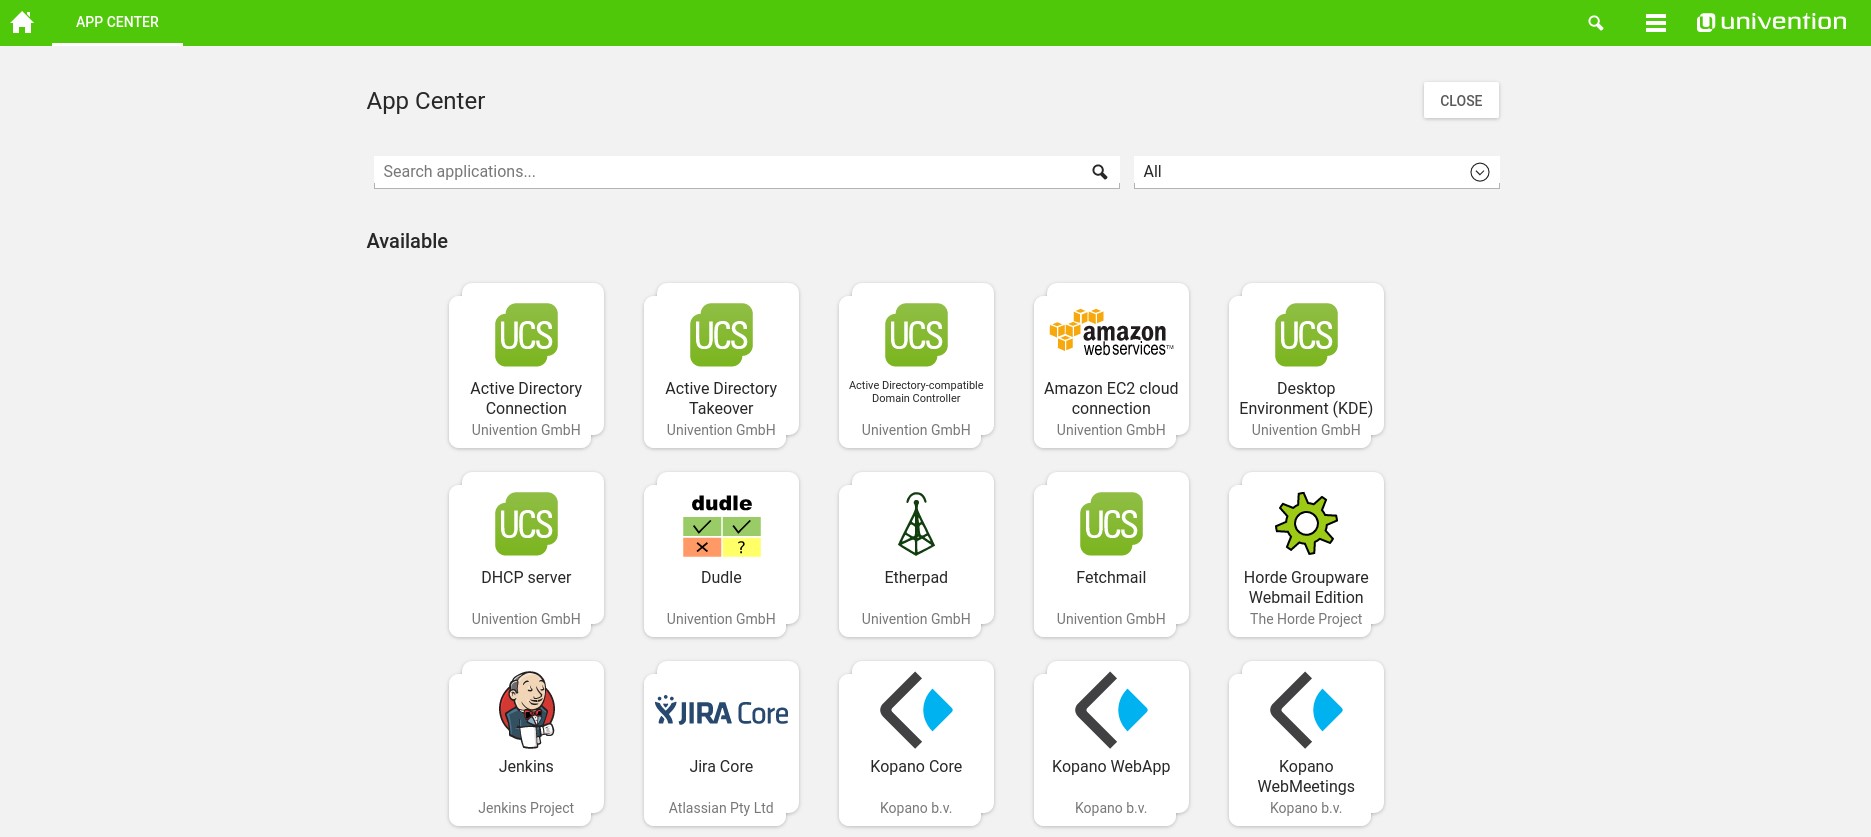Viewport: 1871px width, 837px height.
Task: Click the Amazon EC2 cloud connection text
Action: tap(1111, 398)
